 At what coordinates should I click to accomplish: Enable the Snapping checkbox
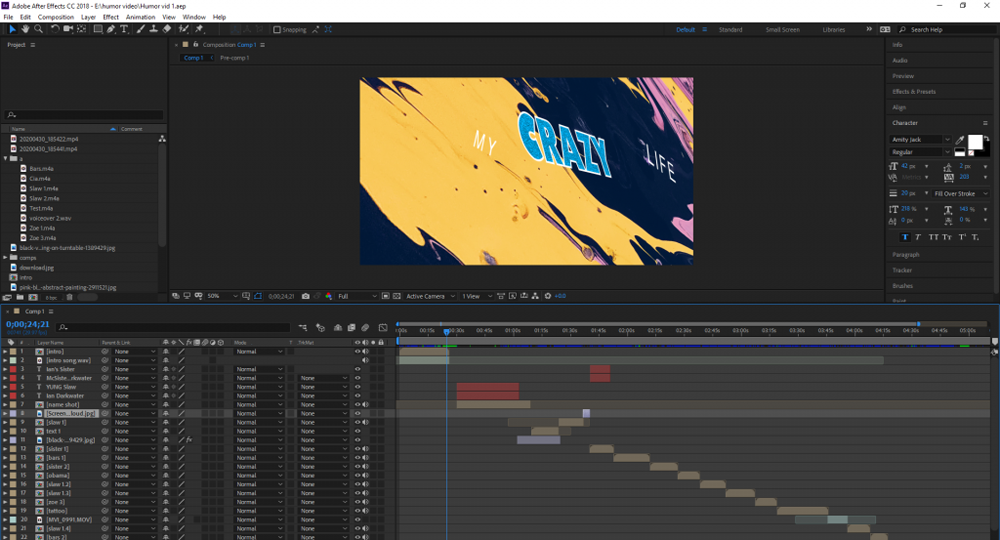277,30
